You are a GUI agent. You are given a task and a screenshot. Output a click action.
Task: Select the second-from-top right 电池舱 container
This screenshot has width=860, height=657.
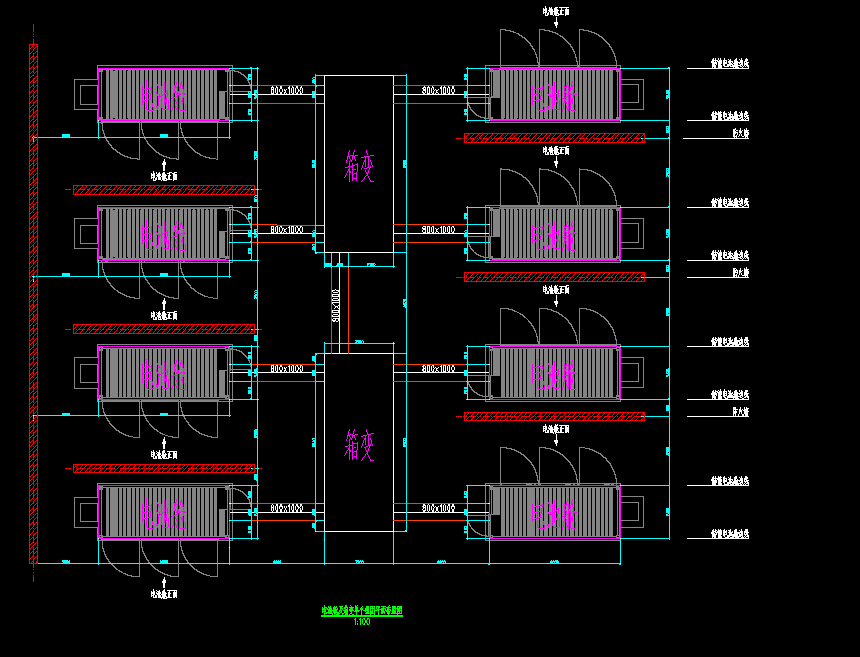(553, 234)
